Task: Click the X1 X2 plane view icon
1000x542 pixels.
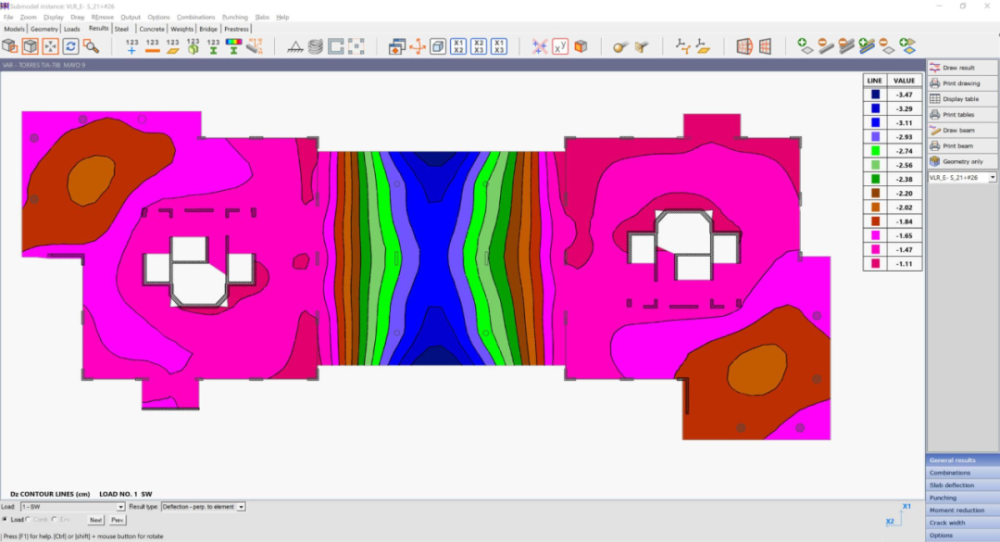Action: click(458, 46)
